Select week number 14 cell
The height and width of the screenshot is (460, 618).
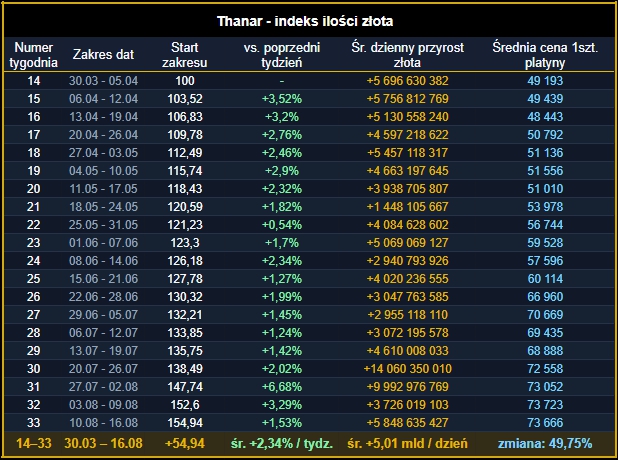pos(34,81)
